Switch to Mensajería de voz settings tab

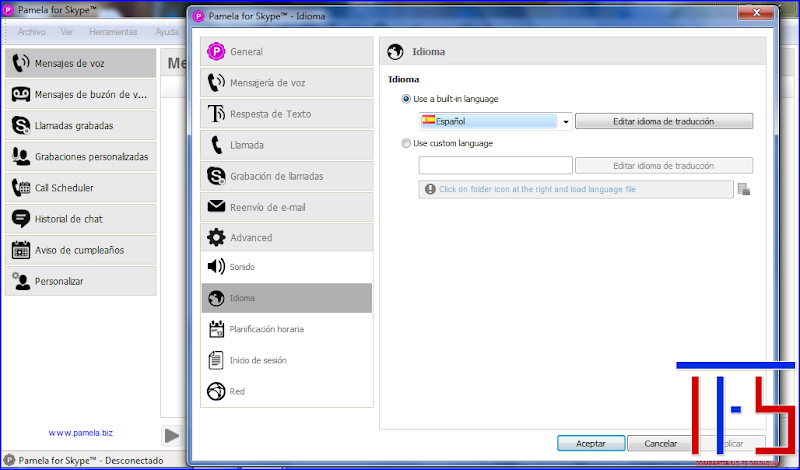coord(287,83)
